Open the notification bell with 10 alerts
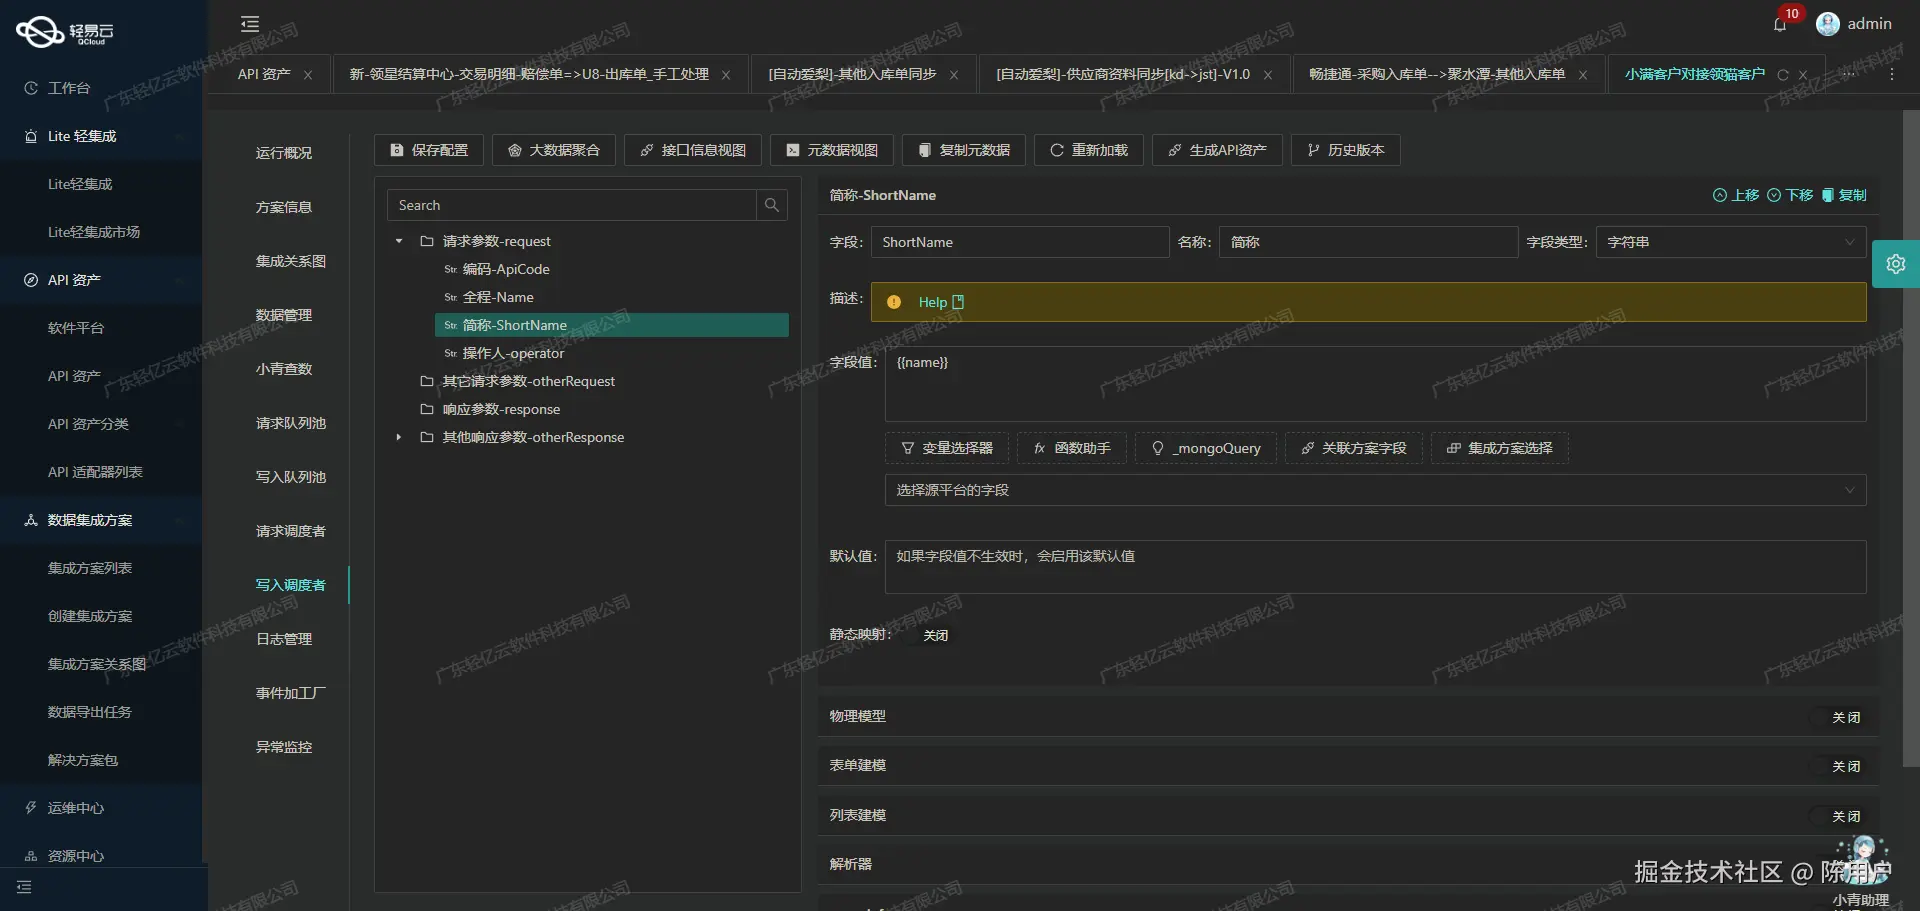Image resolution: width=1920 pixels, height=911 pixels. [1780, 24]
